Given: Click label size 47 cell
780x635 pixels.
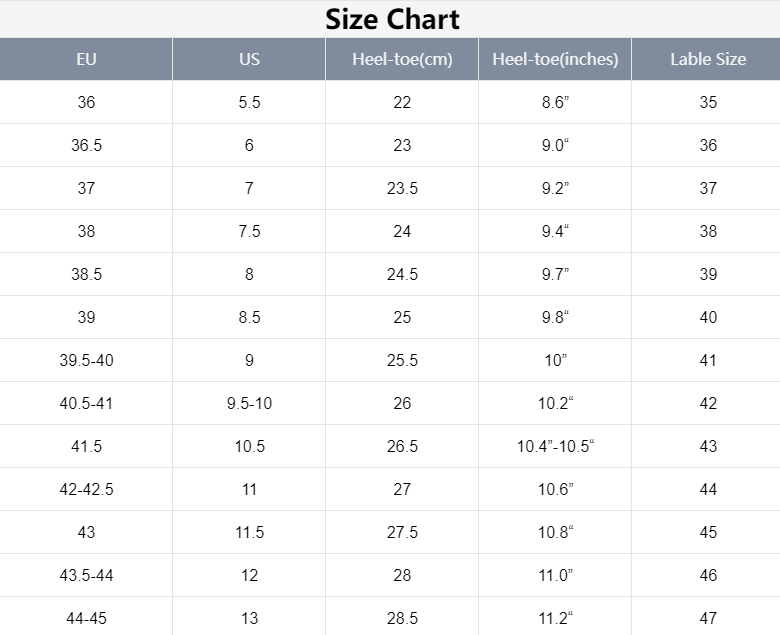Looking at the screenshot, I should [707, 618].
